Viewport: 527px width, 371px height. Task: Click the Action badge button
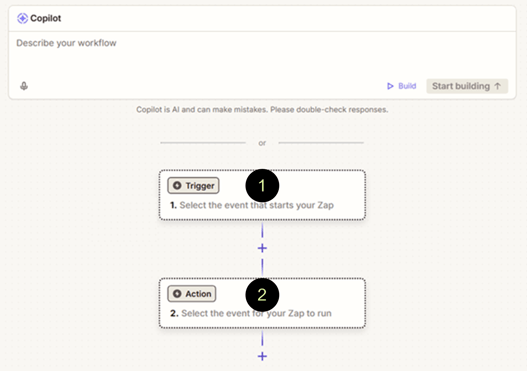coord(192,294)
